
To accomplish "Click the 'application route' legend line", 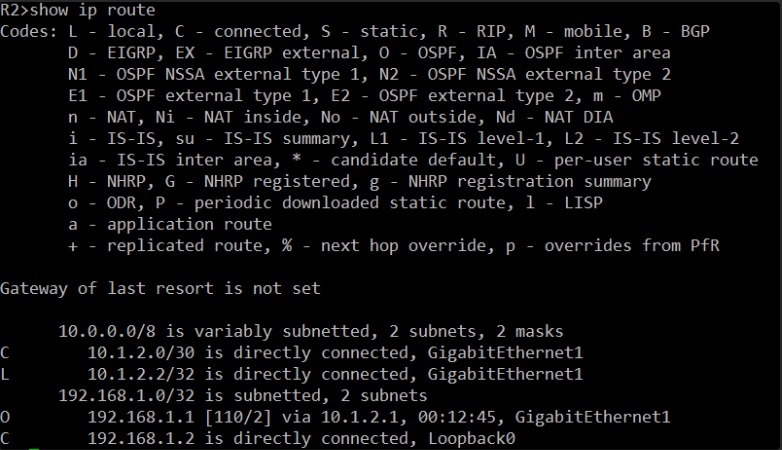I will (x=170, y=225).
